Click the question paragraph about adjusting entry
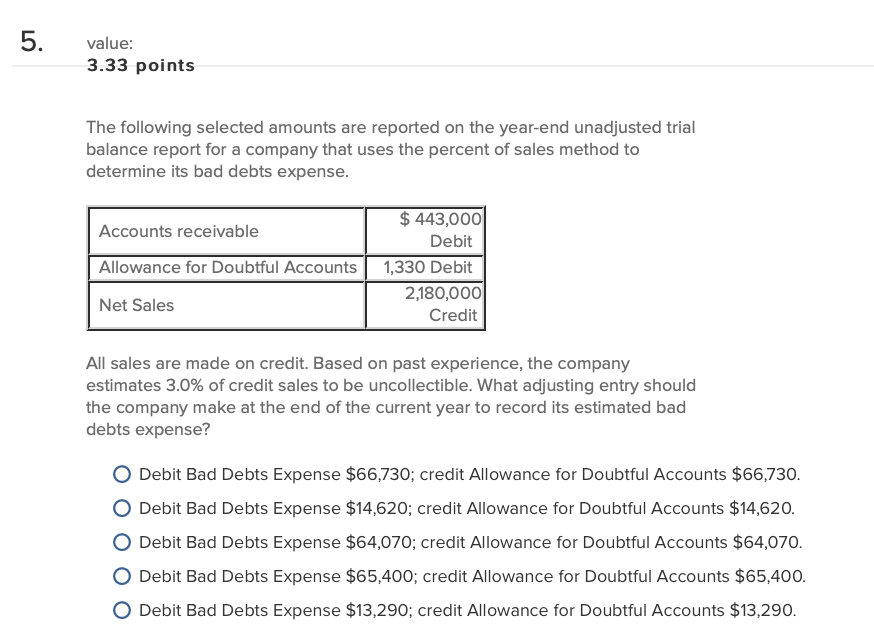This screenshot has width=874, height=644. point(390,396)
